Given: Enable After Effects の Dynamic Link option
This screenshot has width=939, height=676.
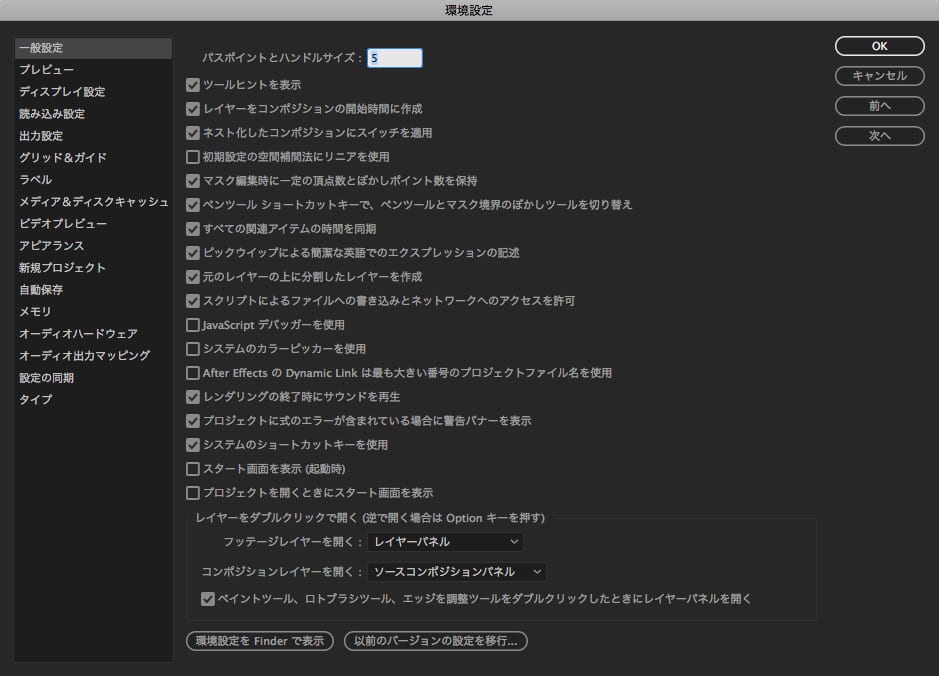Looking at the screenshot, I should point(193,373).
